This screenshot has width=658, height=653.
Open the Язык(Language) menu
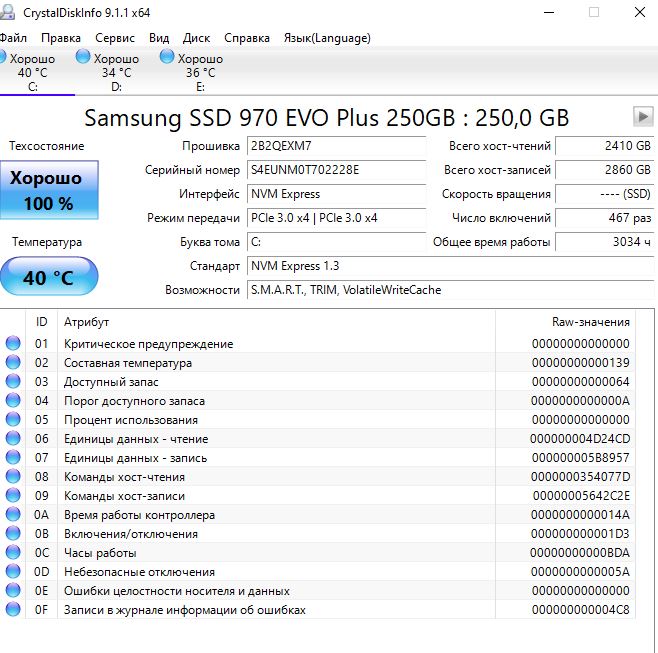pos(327,38)
